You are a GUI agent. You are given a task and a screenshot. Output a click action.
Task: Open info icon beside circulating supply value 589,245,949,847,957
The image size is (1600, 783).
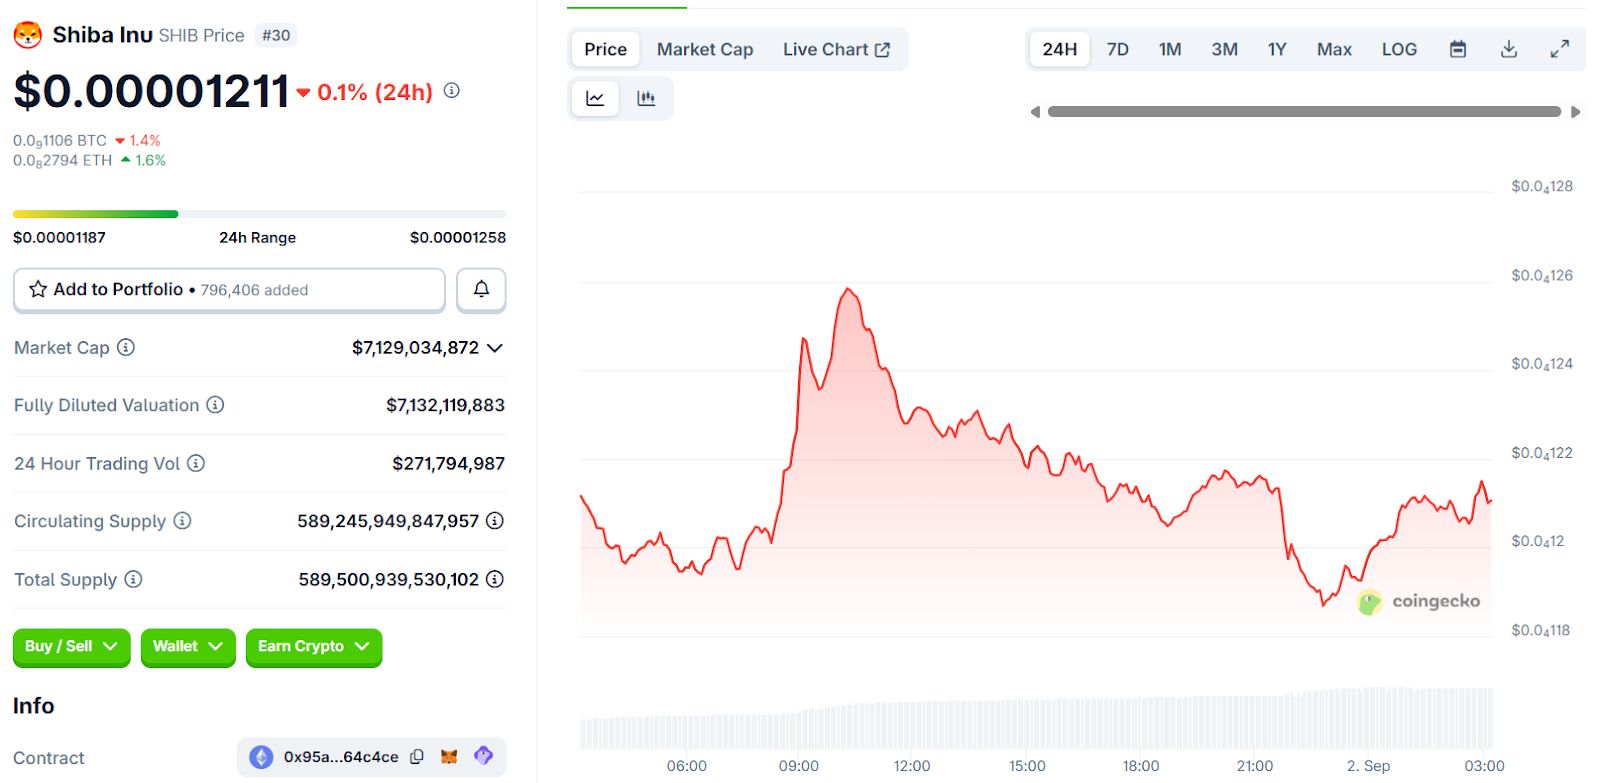click(x=495, y=521)
